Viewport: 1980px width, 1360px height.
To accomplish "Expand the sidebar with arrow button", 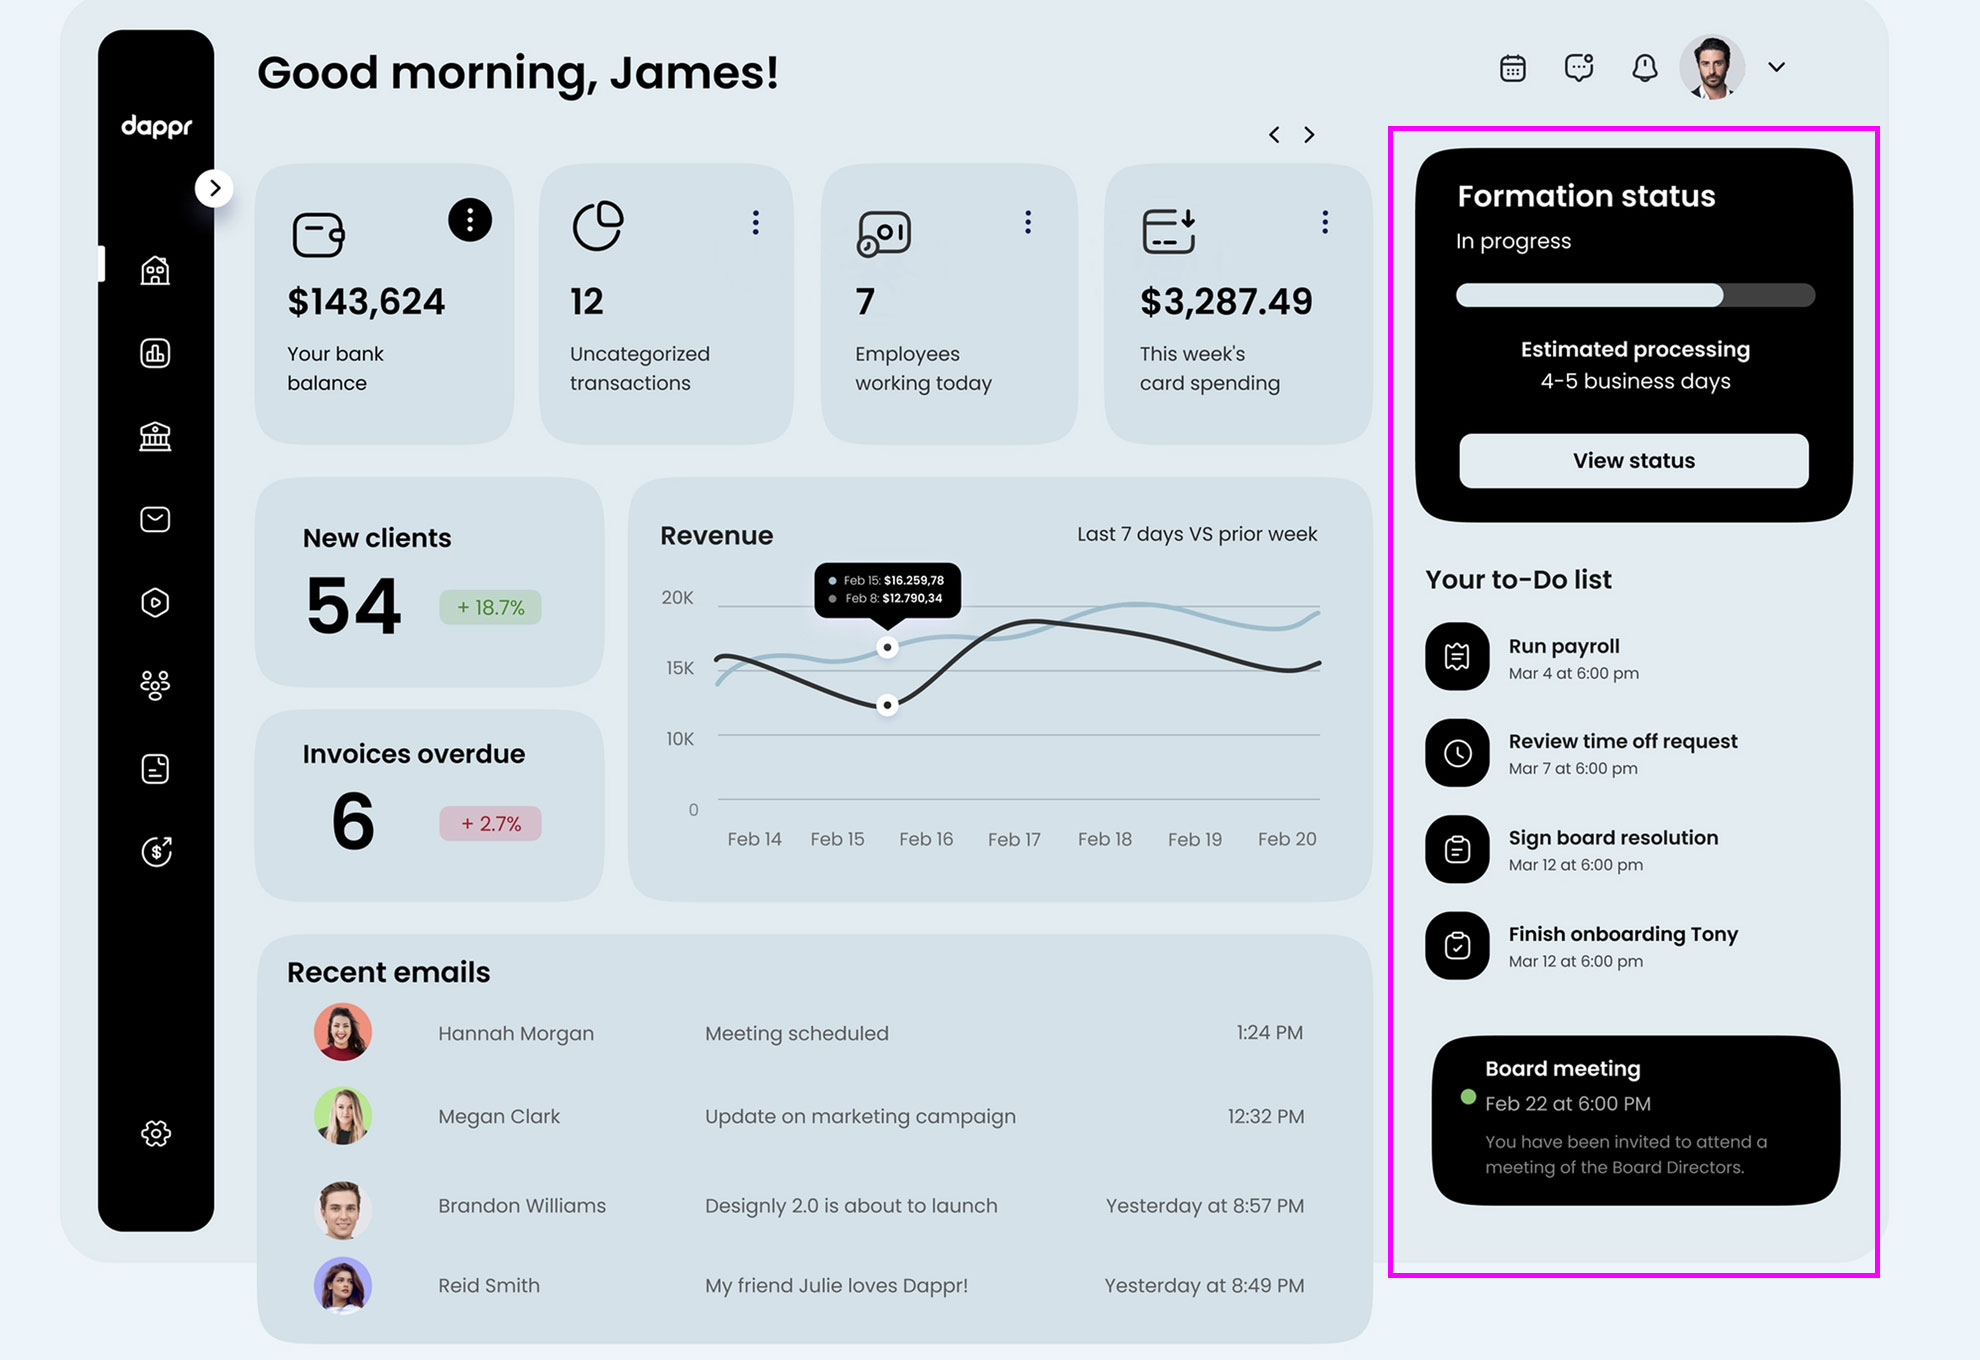I will click(x=214, y=188).
